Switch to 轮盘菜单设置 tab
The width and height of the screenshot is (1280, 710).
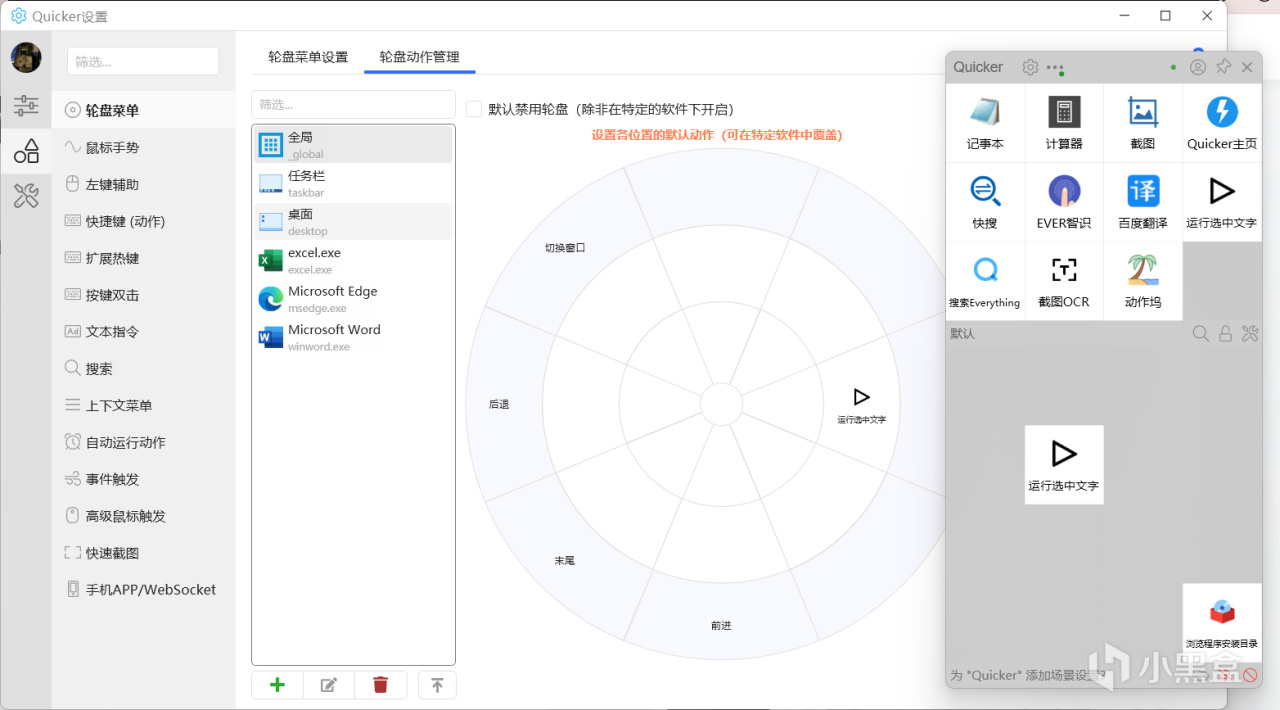pyautogui.click(x=308, y=57)
